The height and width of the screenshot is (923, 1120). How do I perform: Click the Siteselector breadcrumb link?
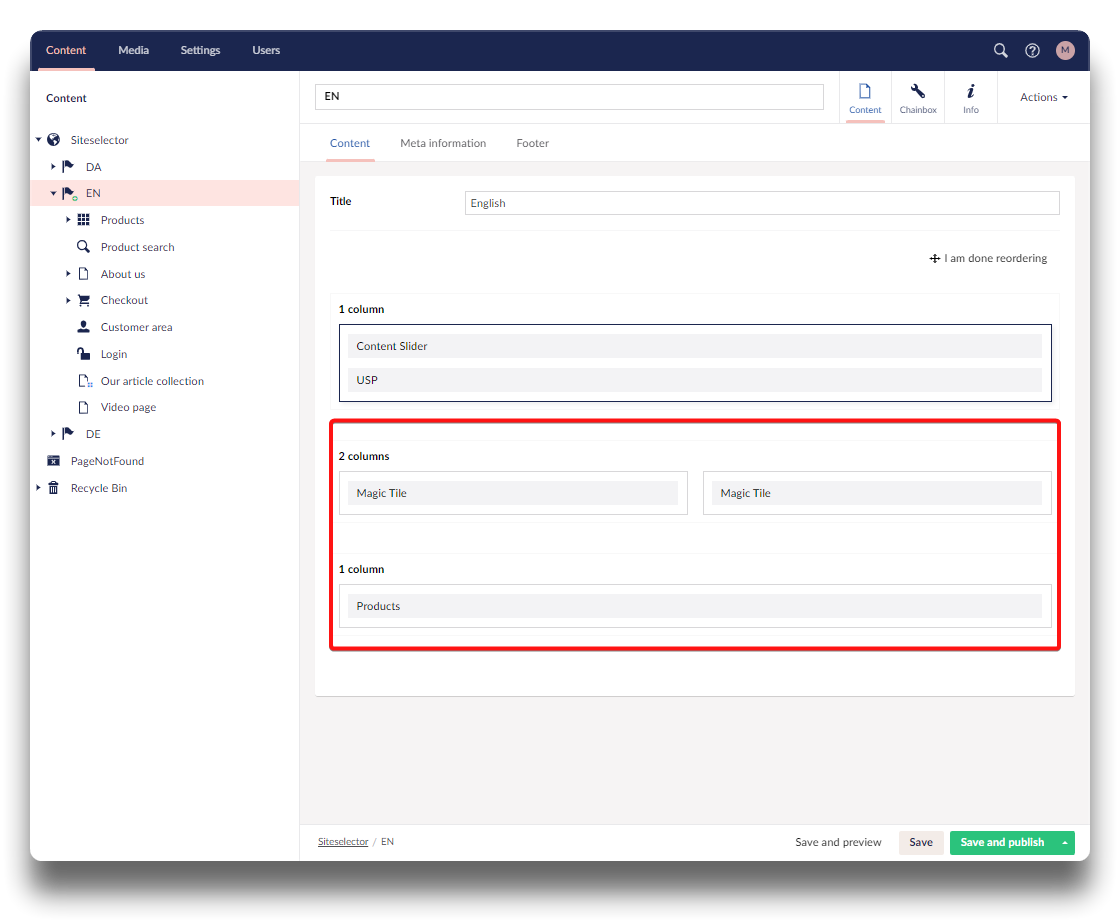[343, 842]
